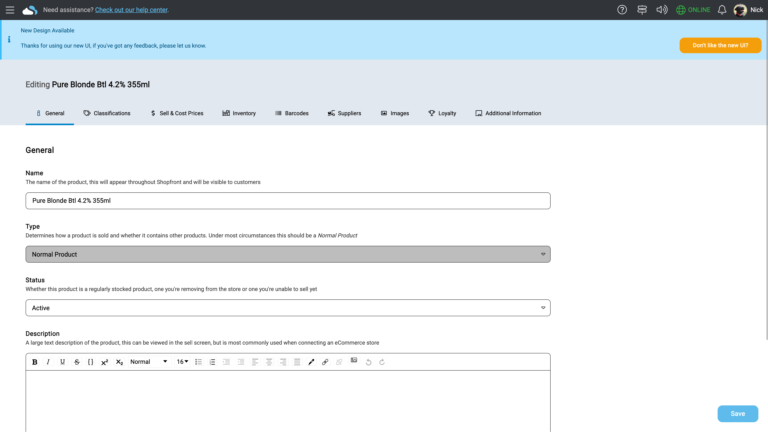Switch to the Sell & Cost Prices tab
Viewport: 768px width, 432px height.
176,113
